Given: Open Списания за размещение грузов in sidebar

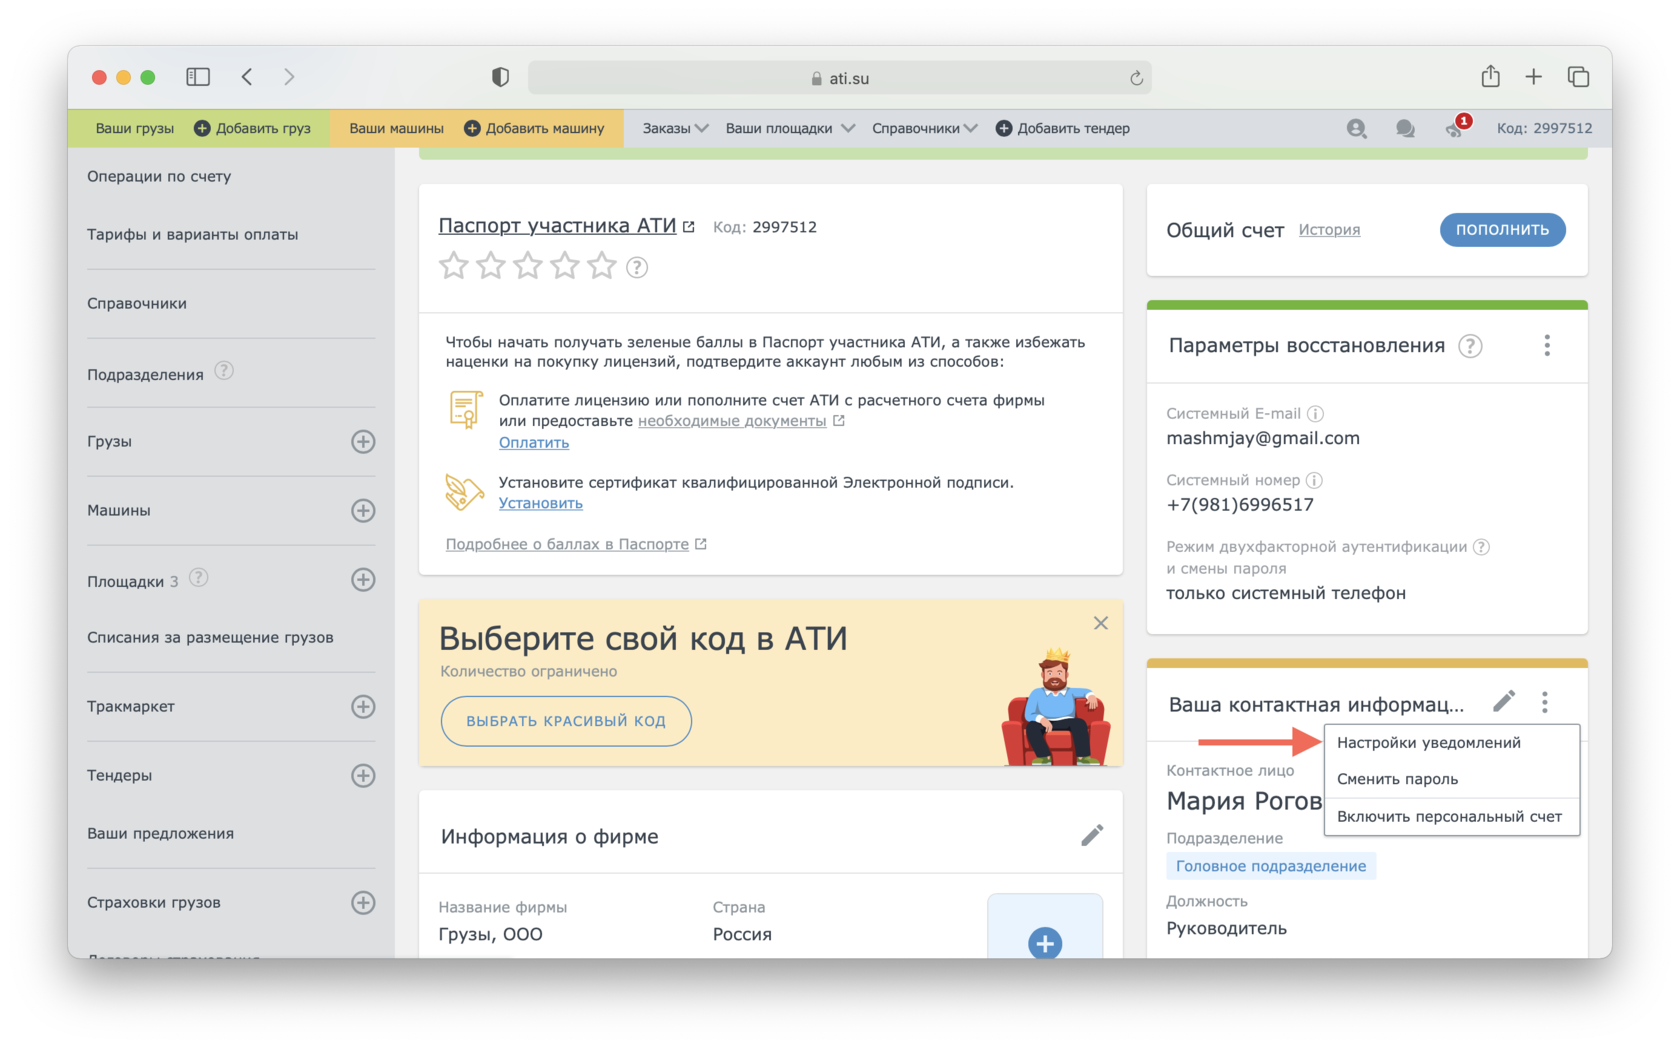Looking at the screenshot, I should pos(210,637).
